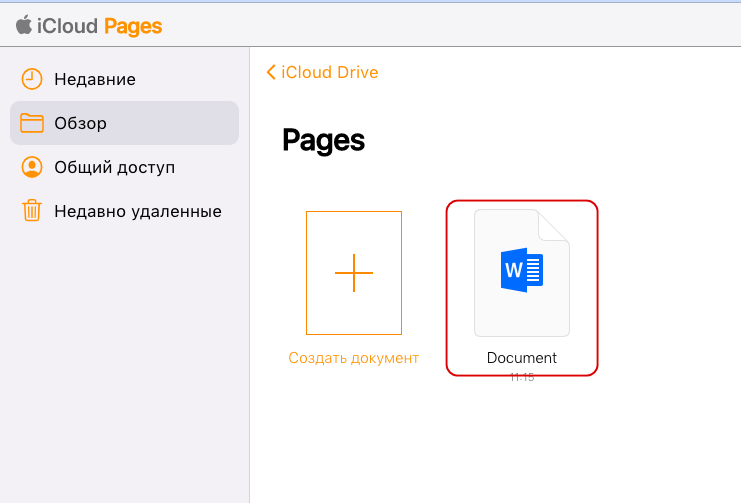Go back via the iCloud Drive chevron
Screen dimensions: 741x503
271,72
